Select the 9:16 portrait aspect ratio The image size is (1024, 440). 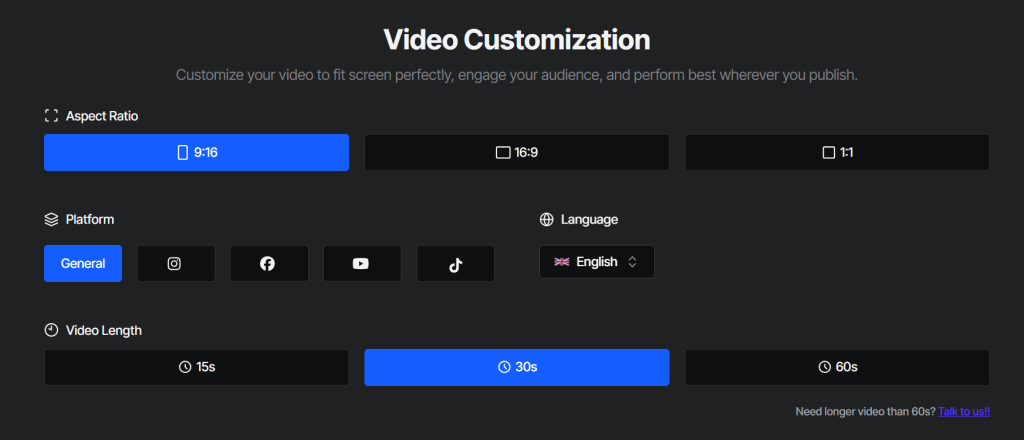point(196,152)
